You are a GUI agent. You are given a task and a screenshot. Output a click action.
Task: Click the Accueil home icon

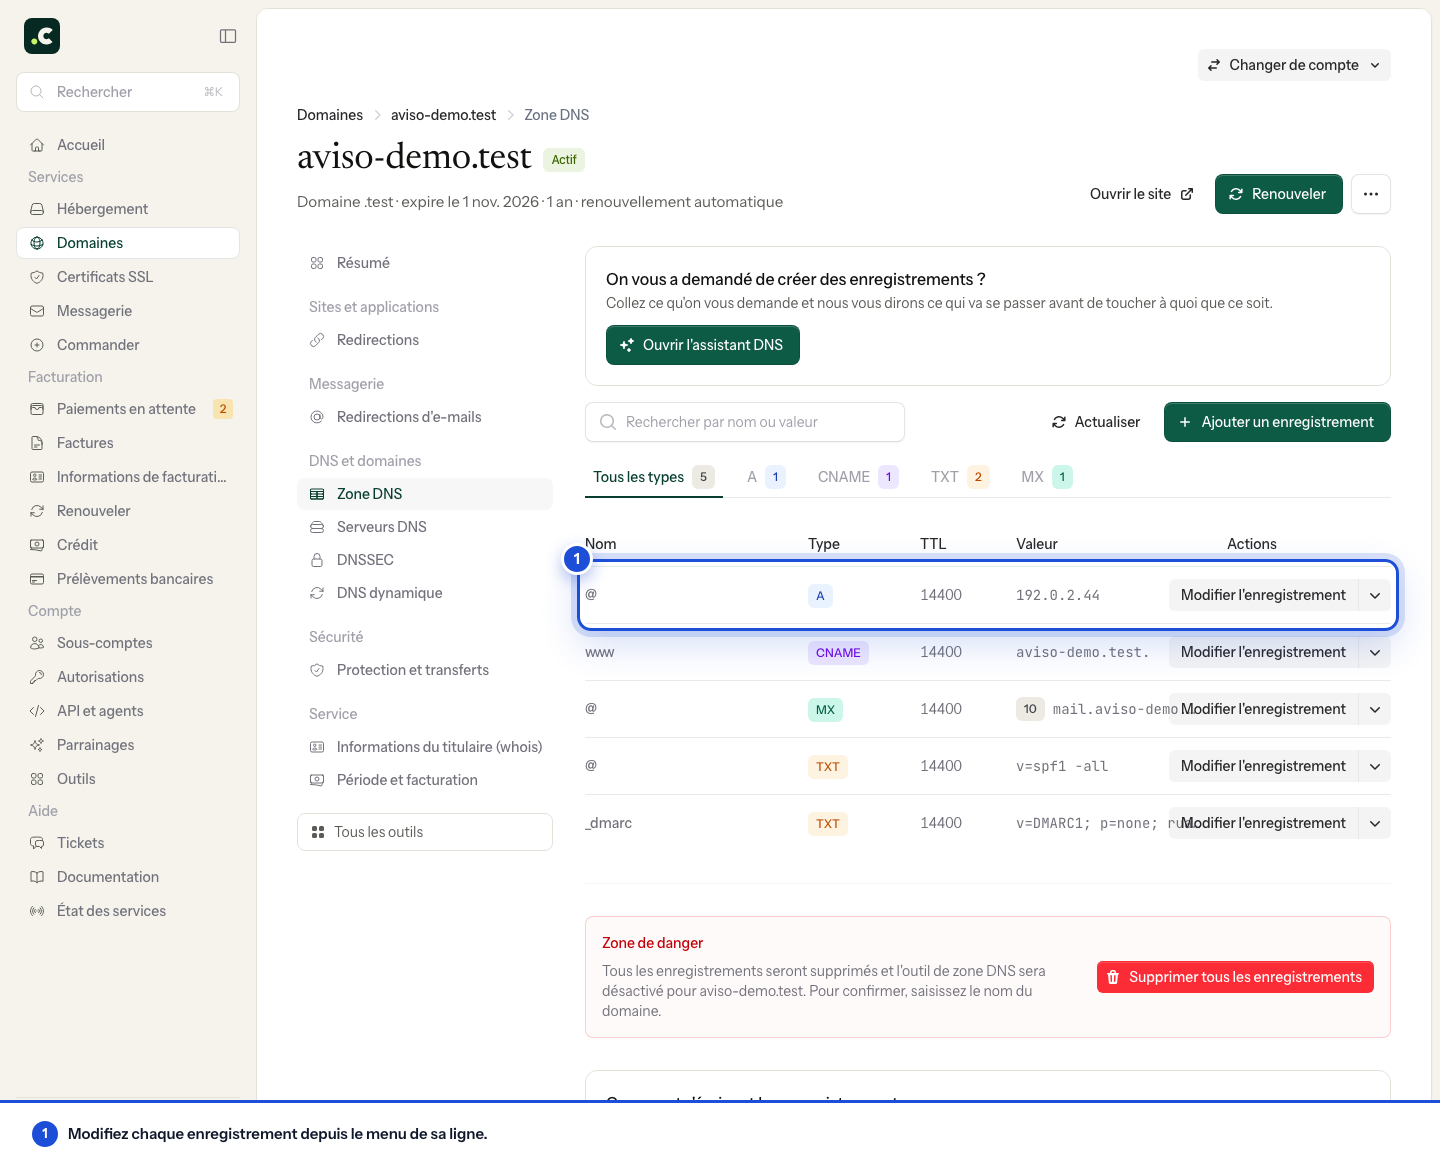pyautogui.click(x=37, y=145)
